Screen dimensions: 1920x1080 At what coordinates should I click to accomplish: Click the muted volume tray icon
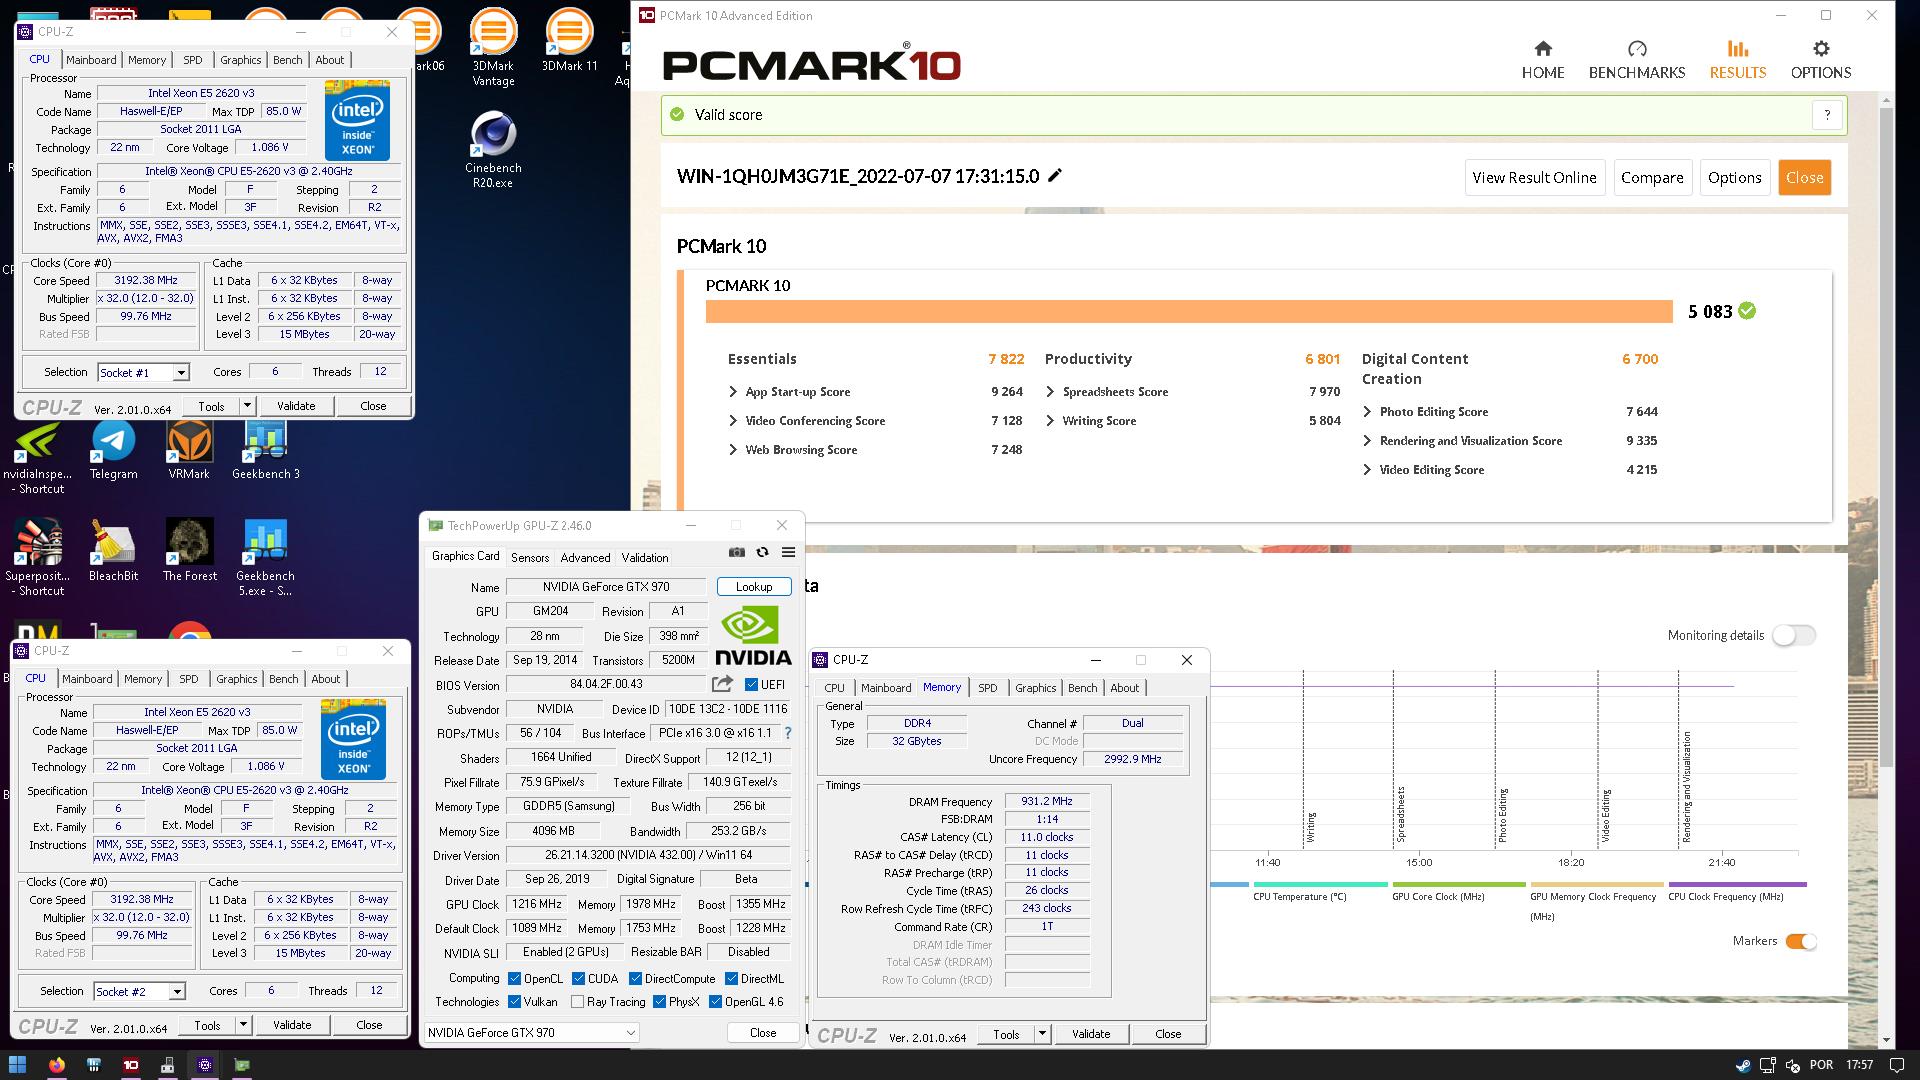[x=1792, y=1065]
